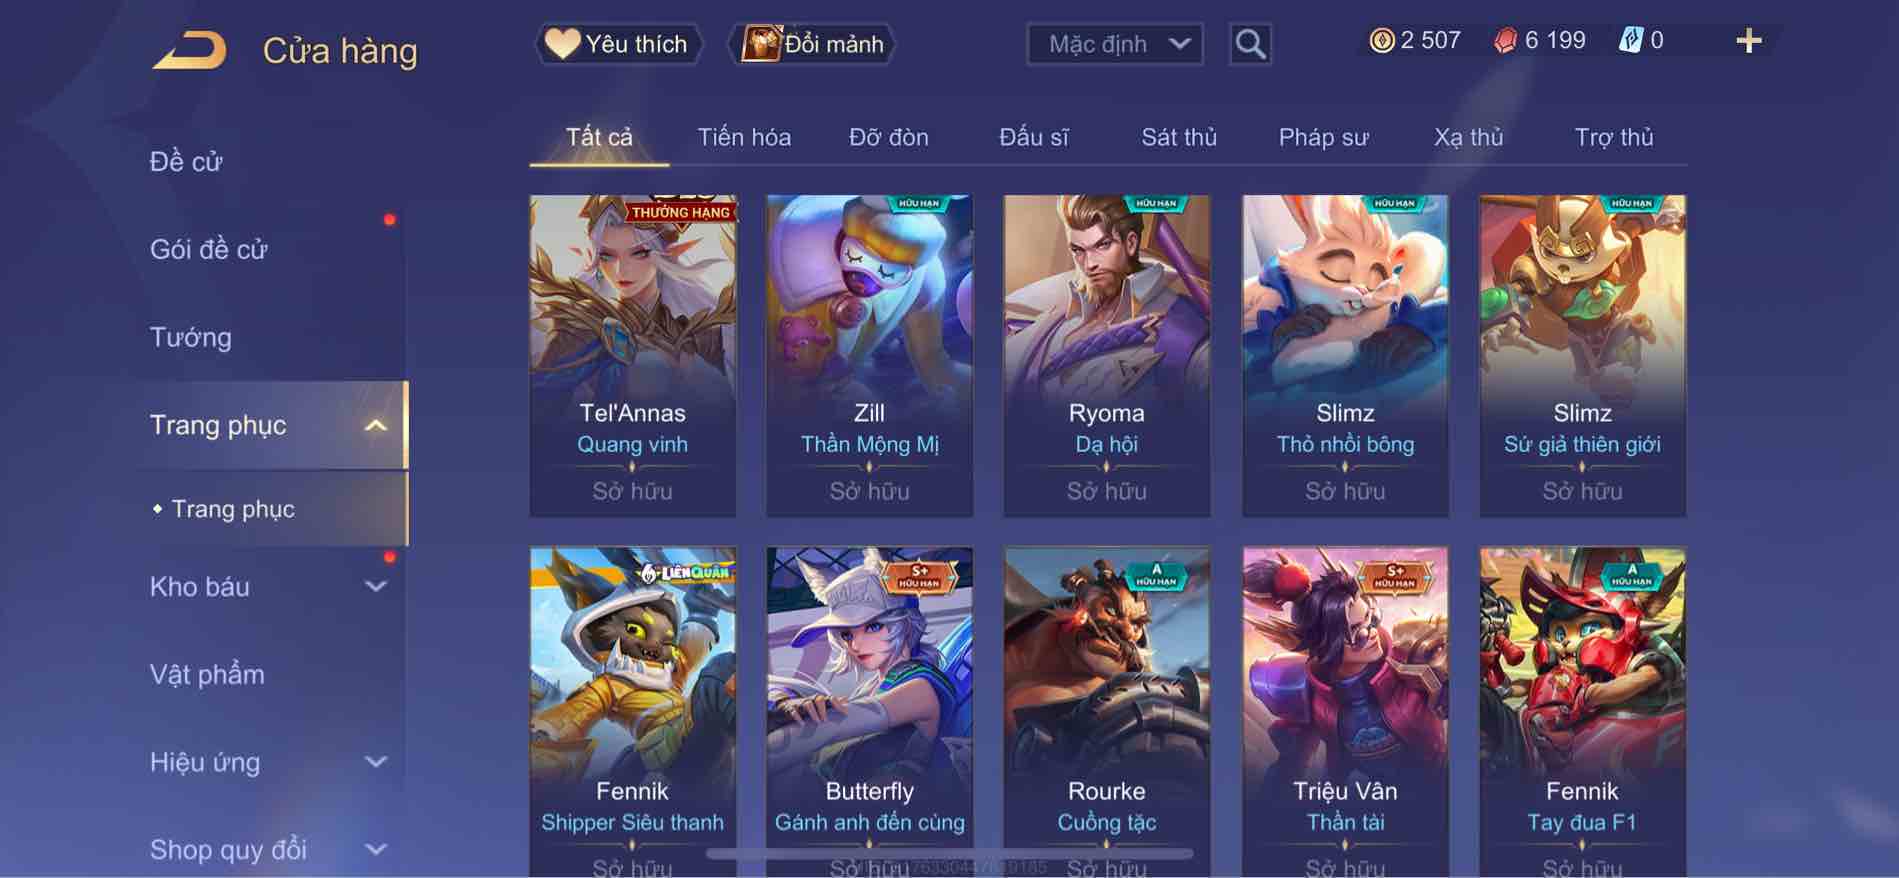The image size is (1899, 878).
Task: Expand the Hiệu ứng sidebar section
Action: [x=375, y=762]
